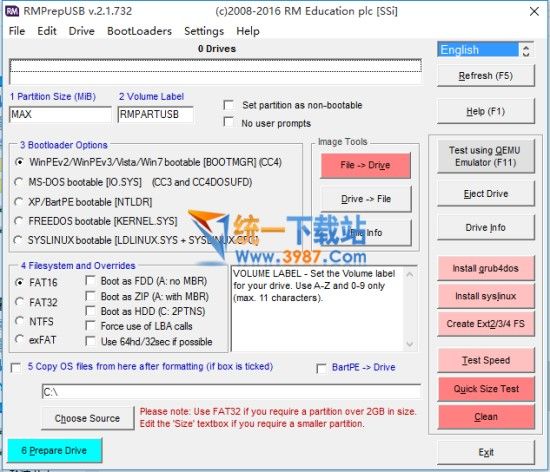This screenshot has height=472, width=550.
Task: Open the BootLoaders menu
Action: pyautogui.click(x=139, y=31)
